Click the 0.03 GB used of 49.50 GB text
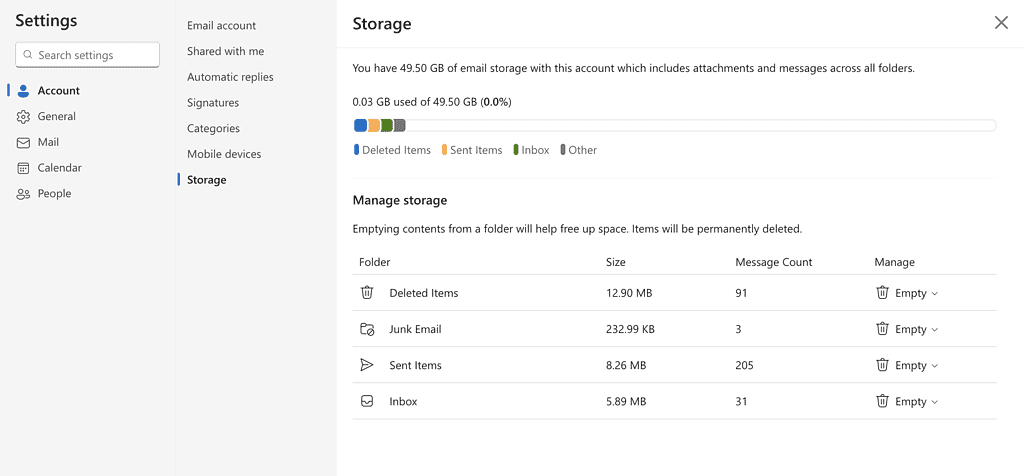This screenshot has height=476, width=1024. (x=432, y=102)
